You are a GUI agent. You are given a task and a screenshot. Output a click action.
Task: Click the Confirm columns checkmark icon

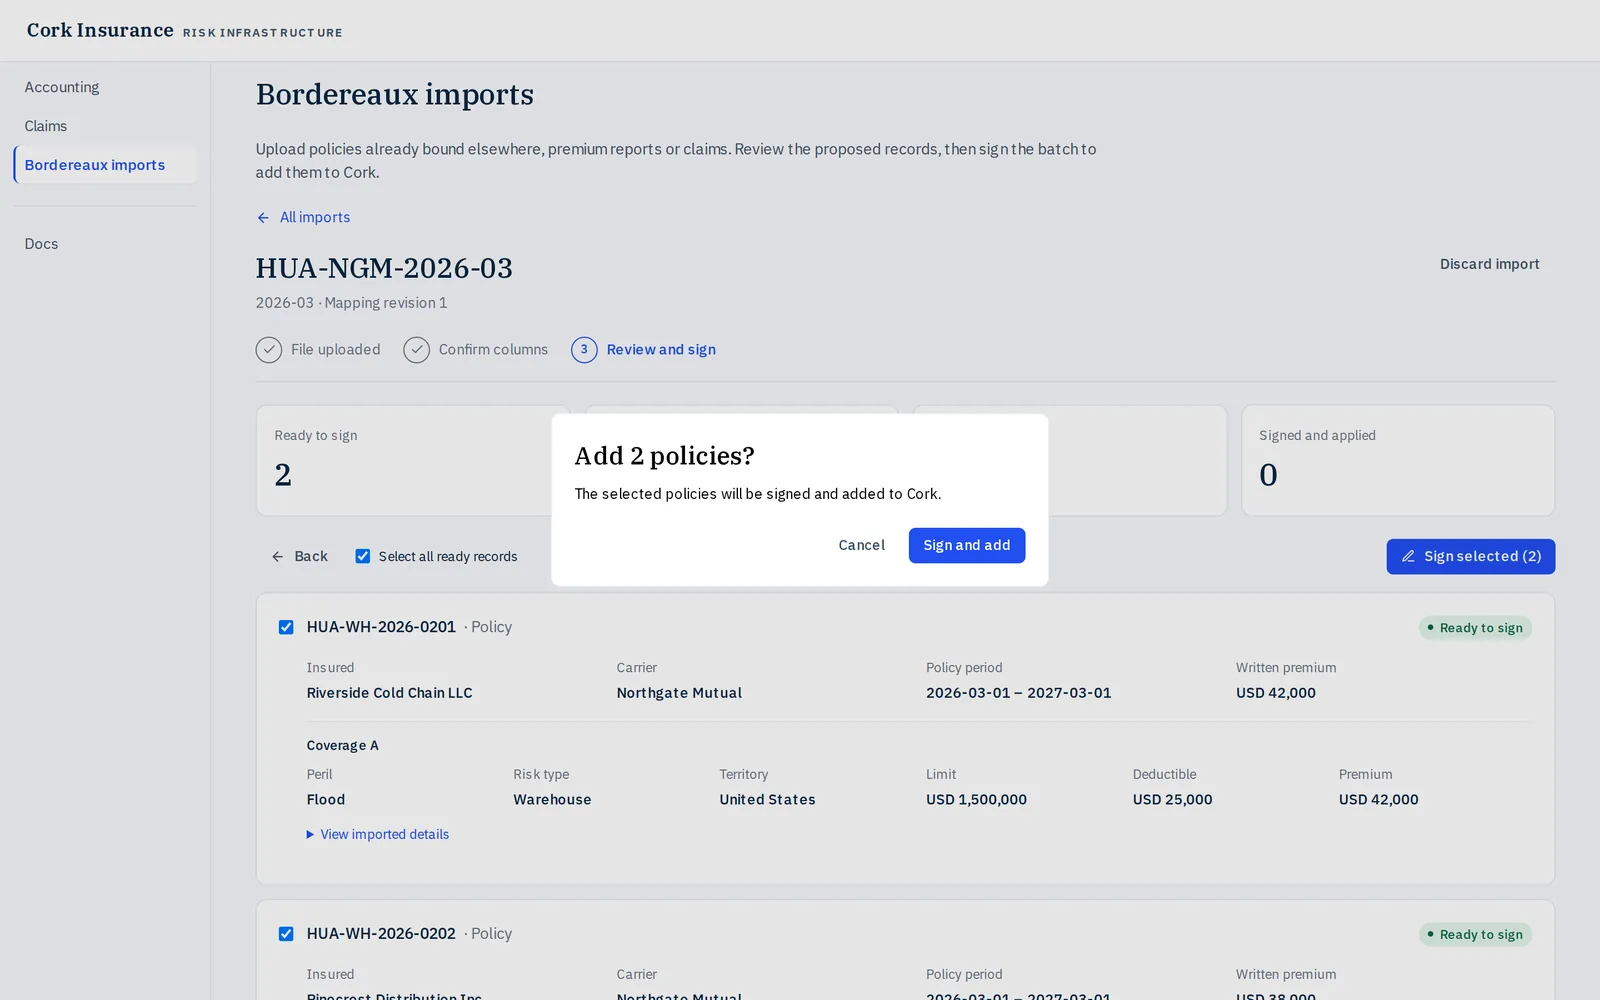click(416, 350)
